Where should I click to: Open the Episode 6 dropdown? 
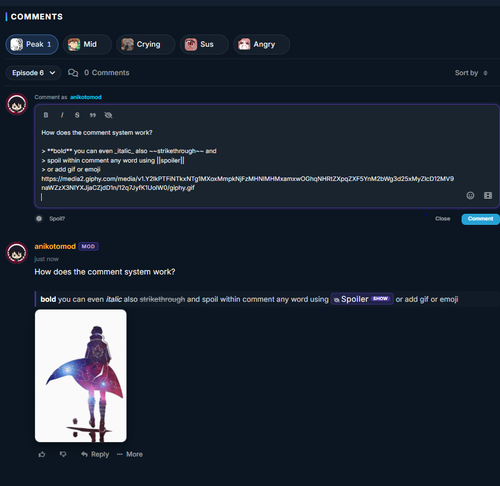(33, 73)
